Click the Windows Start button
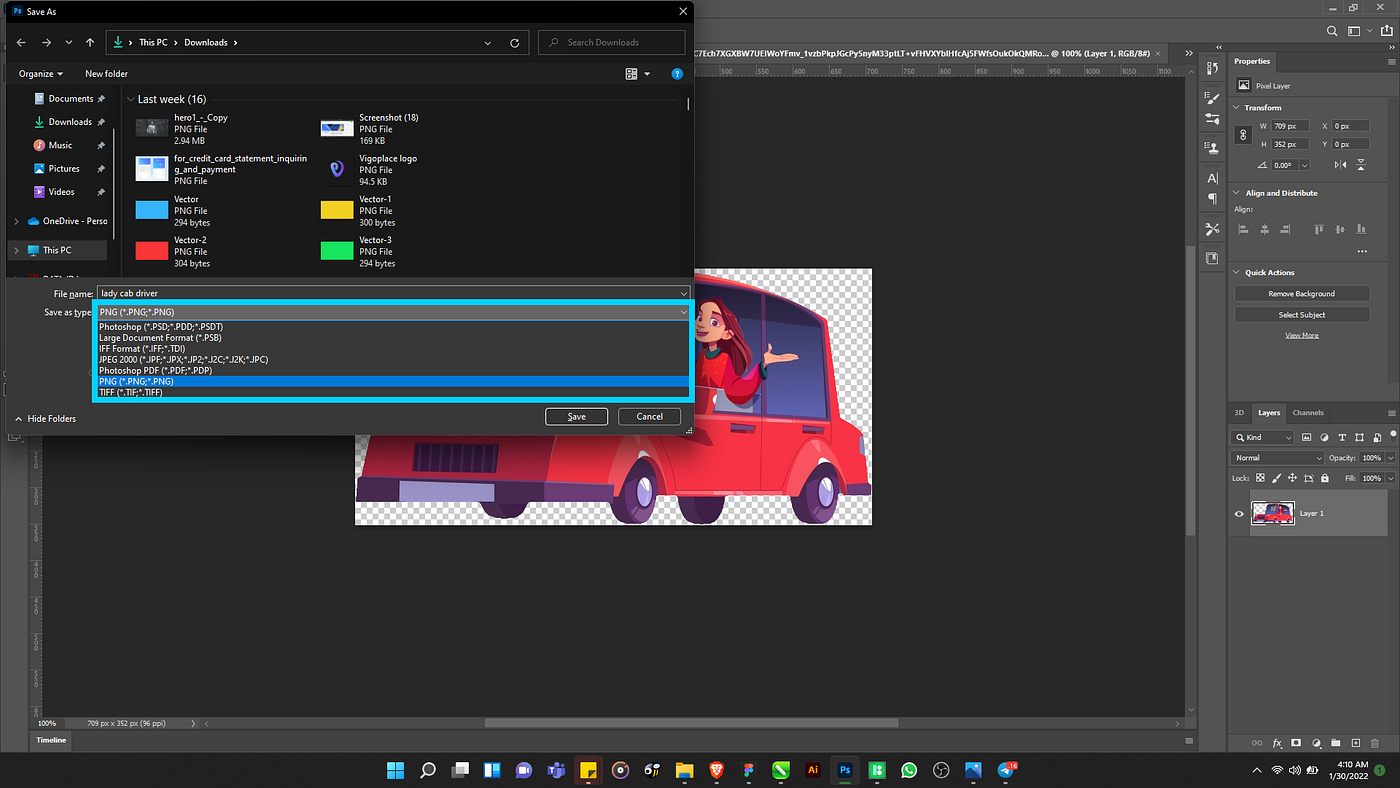The width and height of the screenshot is (1400, 788). pos(395,770)
